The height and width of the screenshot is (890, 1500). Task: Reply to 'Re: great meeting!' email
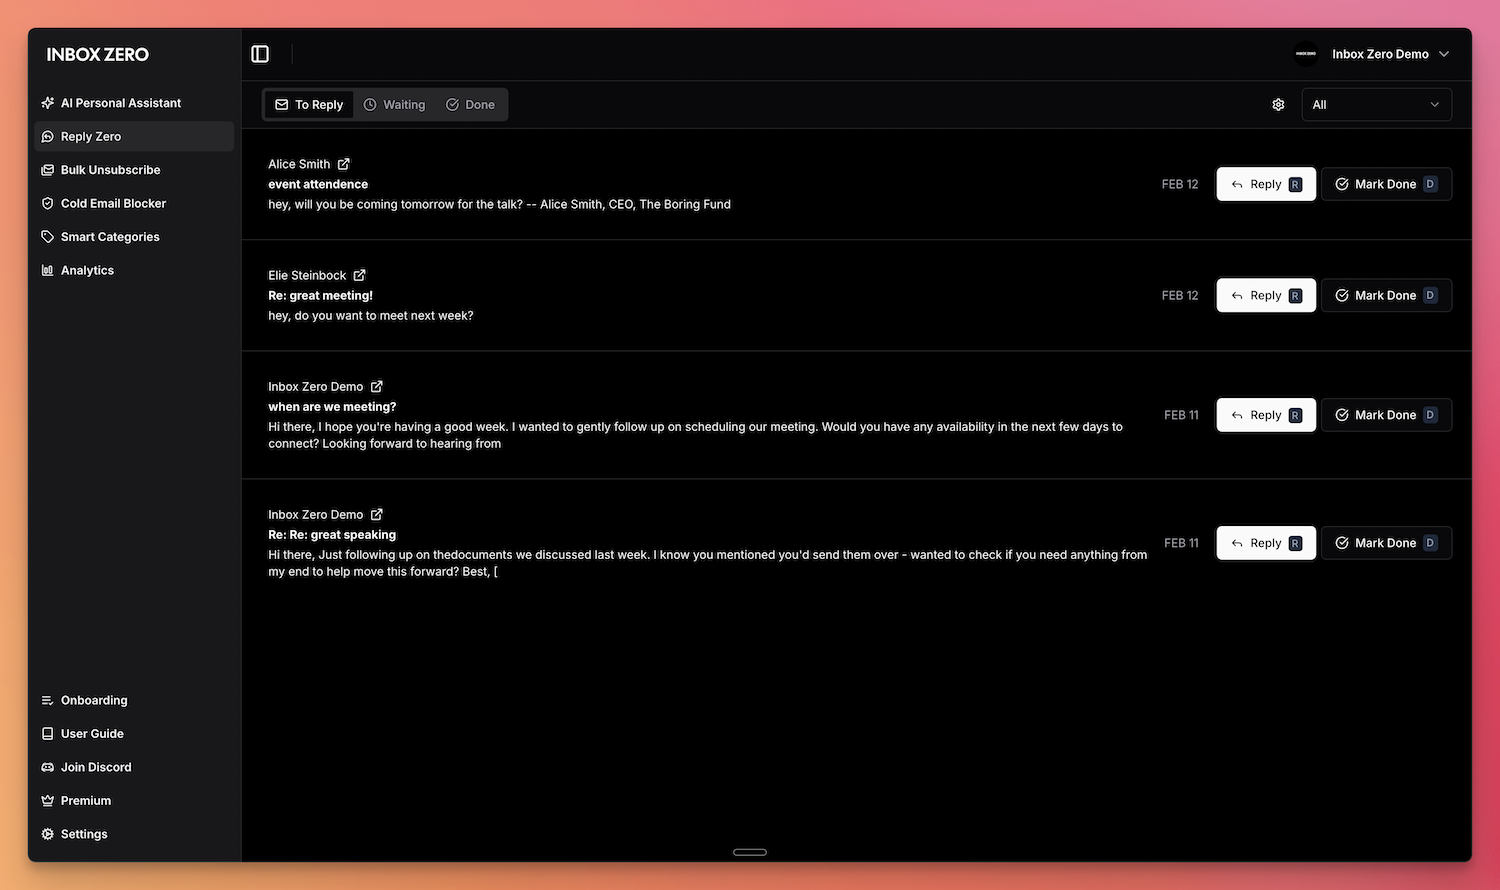[1266, 295]
